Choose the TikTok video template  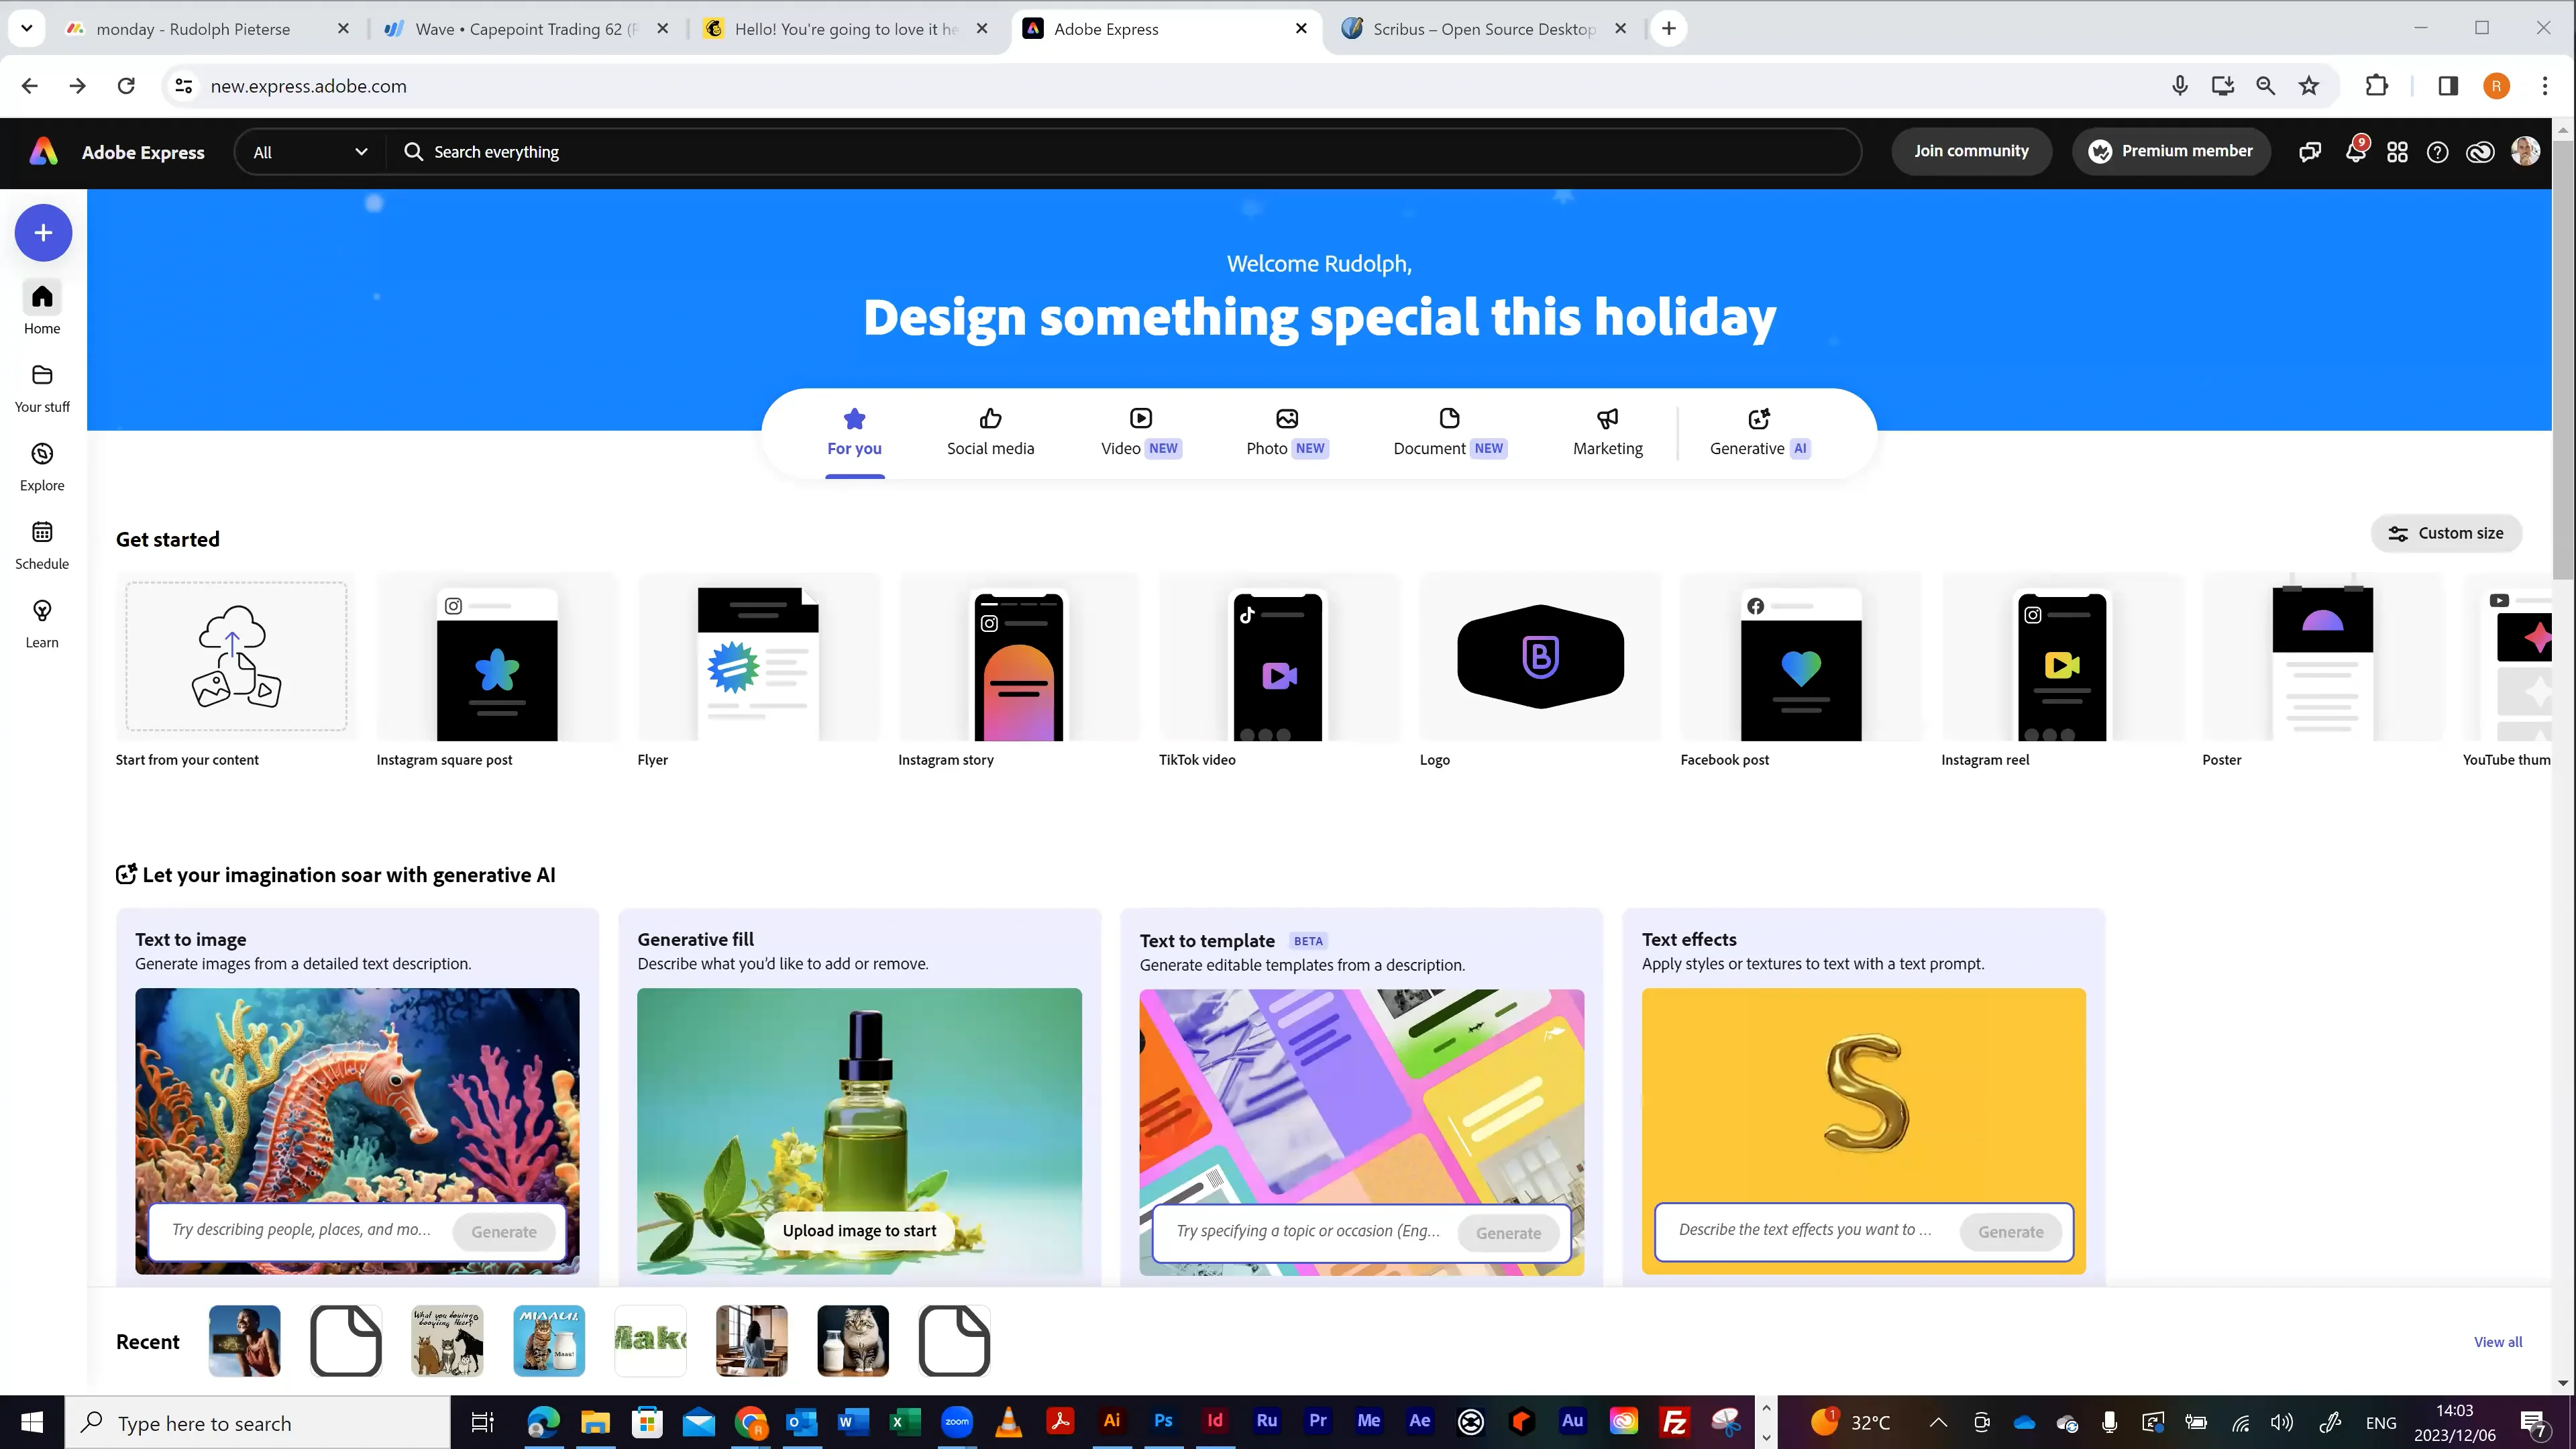1279,671
